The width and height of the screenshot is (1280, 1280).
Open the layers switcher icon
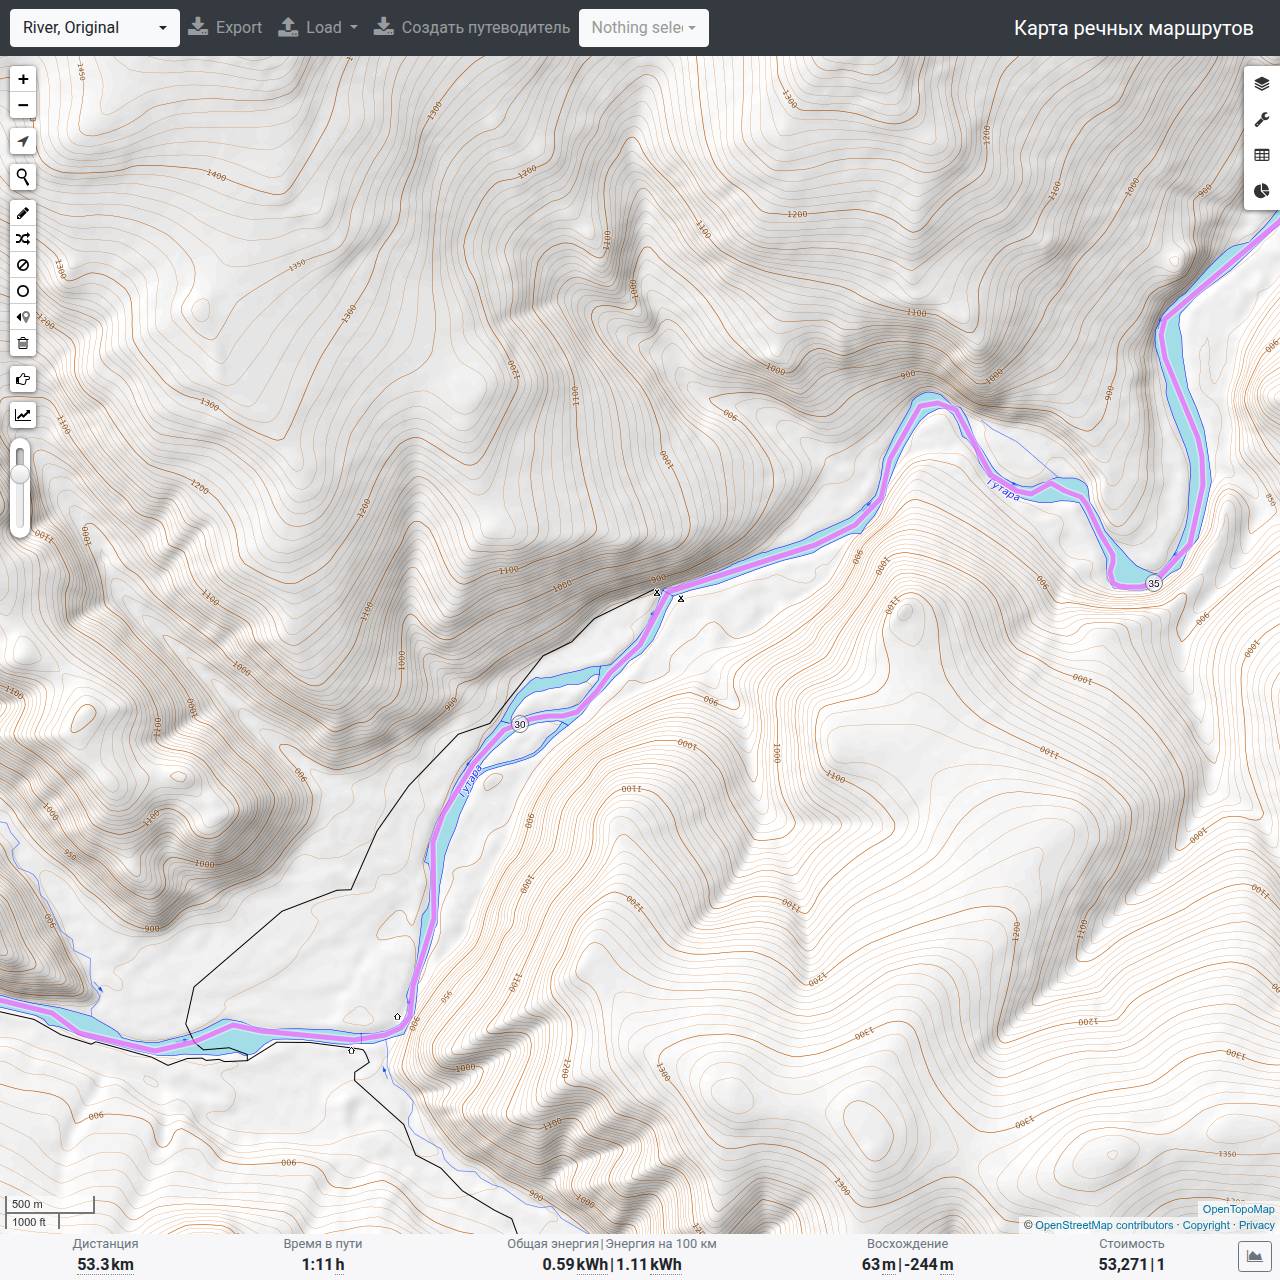pos(1262,84)
